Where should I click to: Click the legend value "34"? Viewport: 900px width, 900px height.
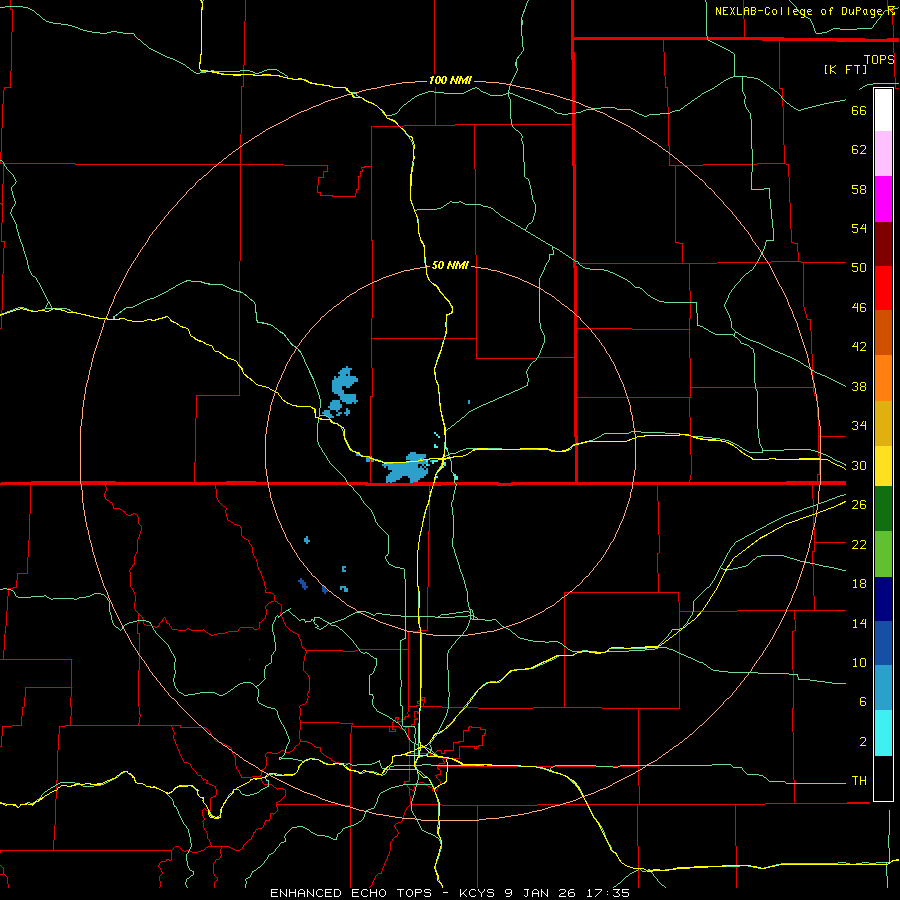(x=859, y=425)
